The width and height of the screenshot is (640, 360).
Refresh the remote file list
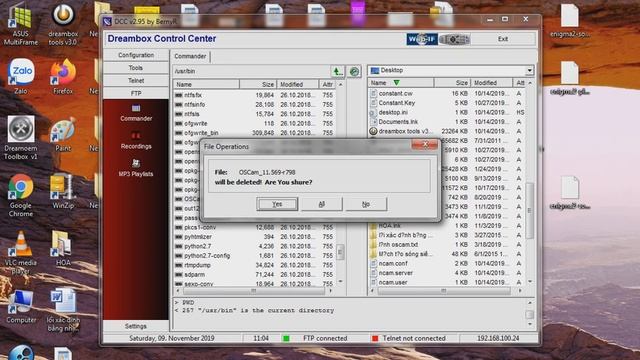coord(354,71)
